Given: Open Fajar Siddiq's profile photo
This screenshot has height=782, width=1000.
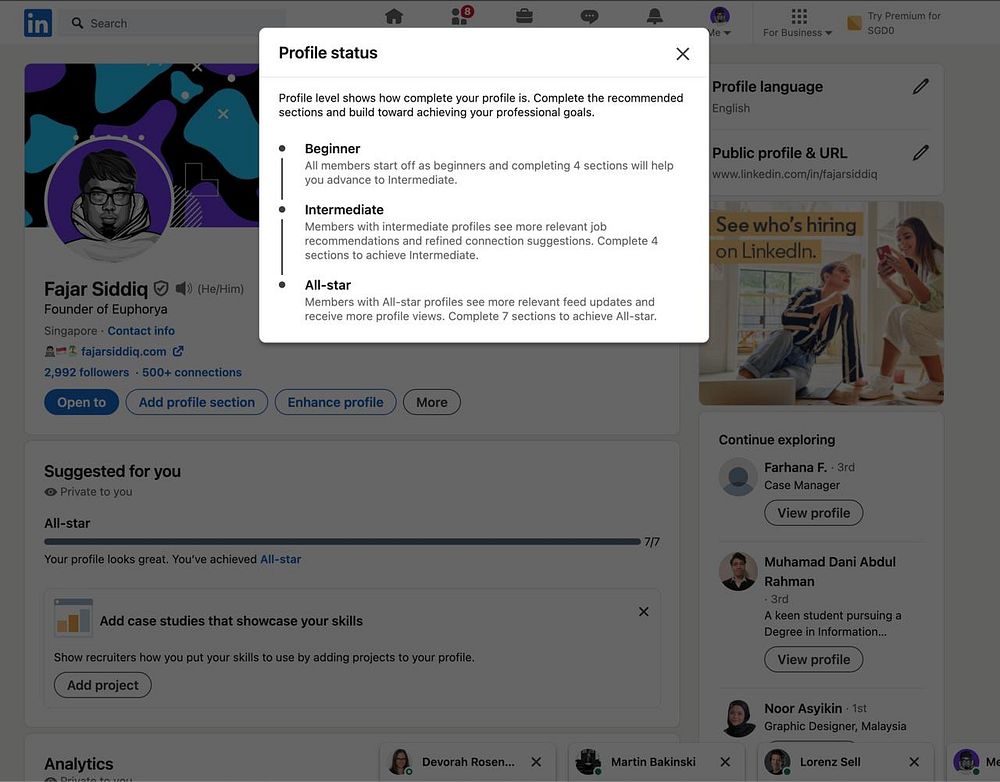Looking at the screenshot, I should [110, 198].
